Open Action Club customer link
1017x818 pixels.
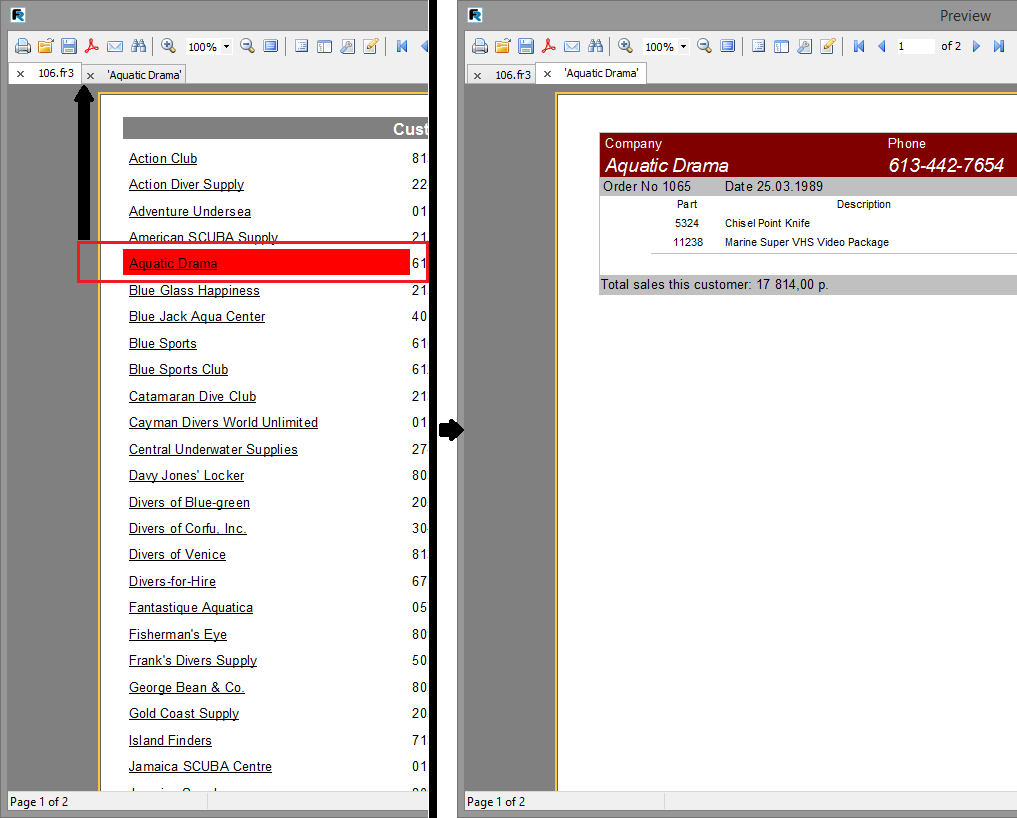tap(163, 158)
